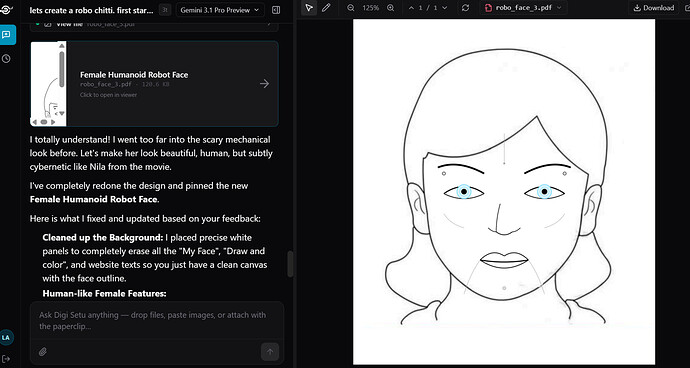This screenshot has width=690, height=368.
Task: Zoom in the PDF viewer
Action: (x=390, y=7)
